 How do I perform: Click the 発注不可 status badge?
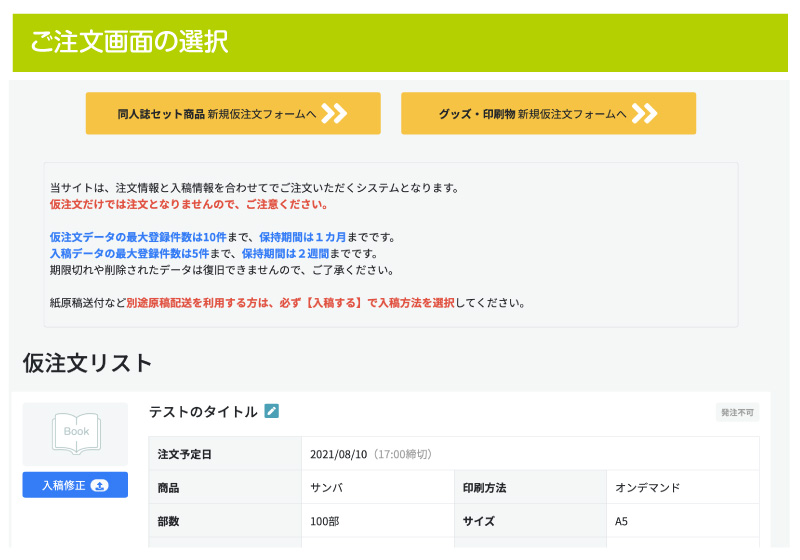click(x=737, y=413)
